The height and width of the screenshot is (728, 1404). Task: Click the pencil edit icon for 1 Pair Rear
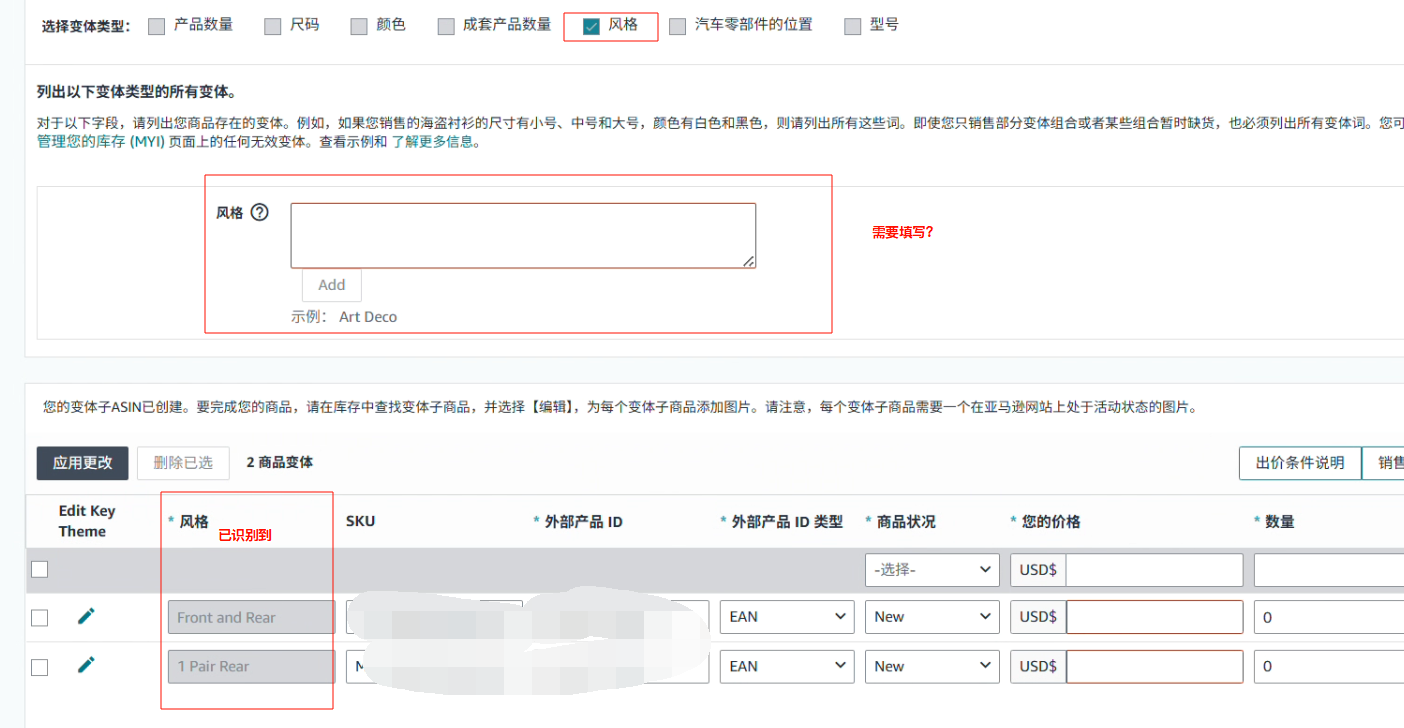click(x=87, y=665)
